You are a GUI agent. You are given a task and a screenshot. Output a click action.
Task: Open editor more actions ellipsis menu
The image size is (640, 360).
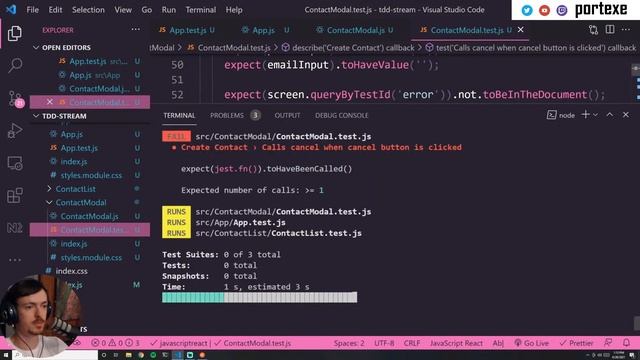pos(626,29)
